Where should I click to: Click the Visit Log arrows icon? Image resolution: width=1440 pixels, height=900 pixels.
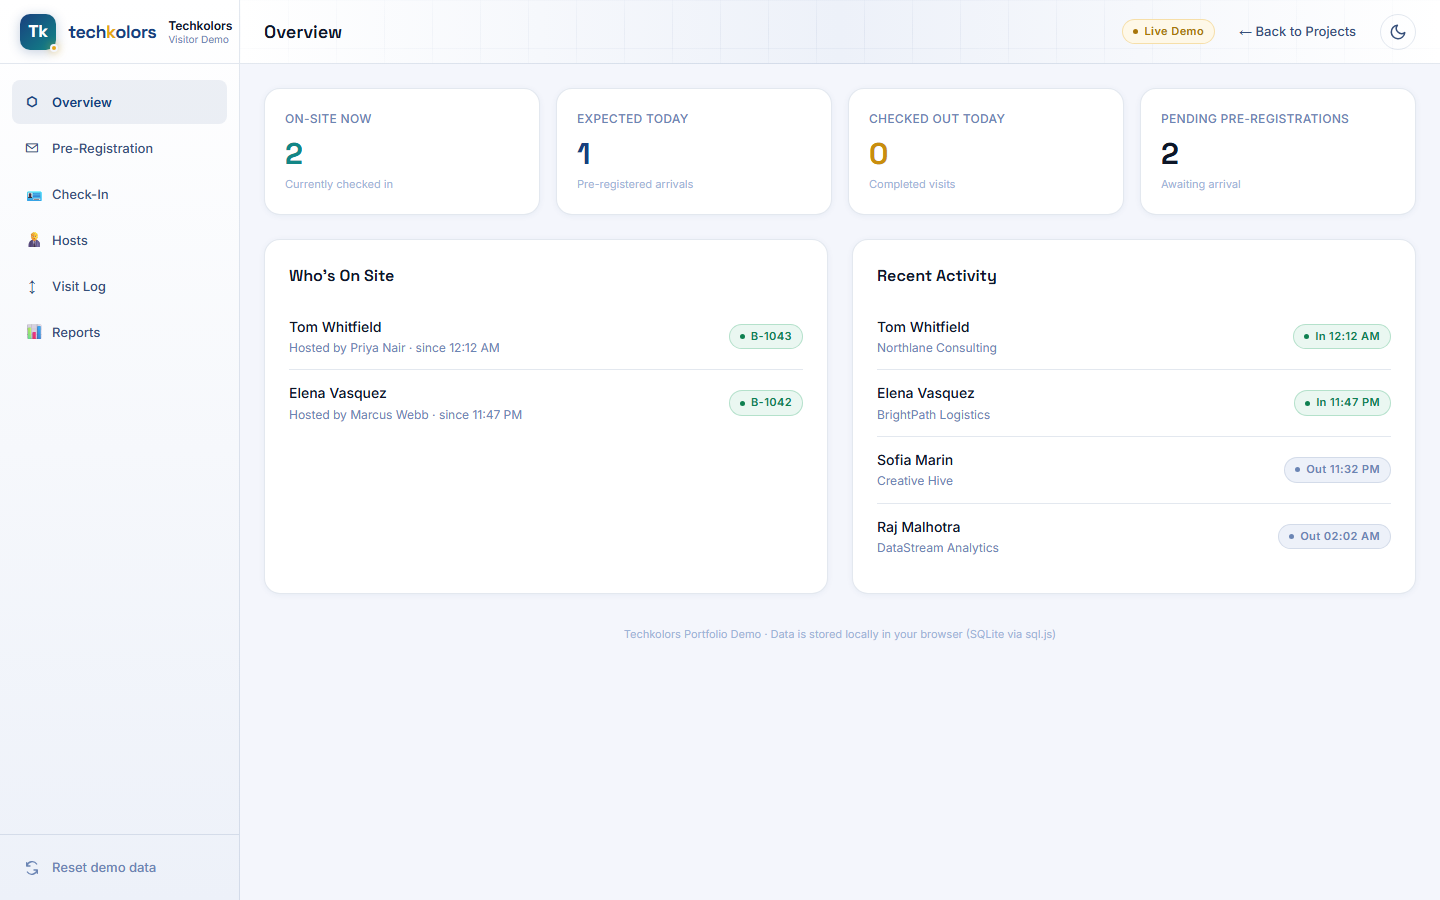(32, 287)
